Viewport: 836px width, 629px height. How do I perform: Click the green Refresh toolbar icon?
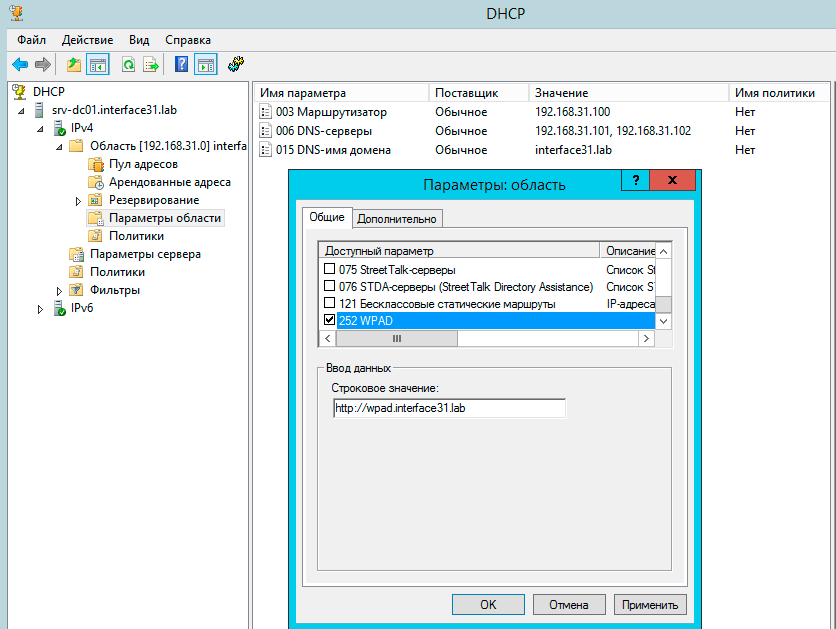point(128,65)
